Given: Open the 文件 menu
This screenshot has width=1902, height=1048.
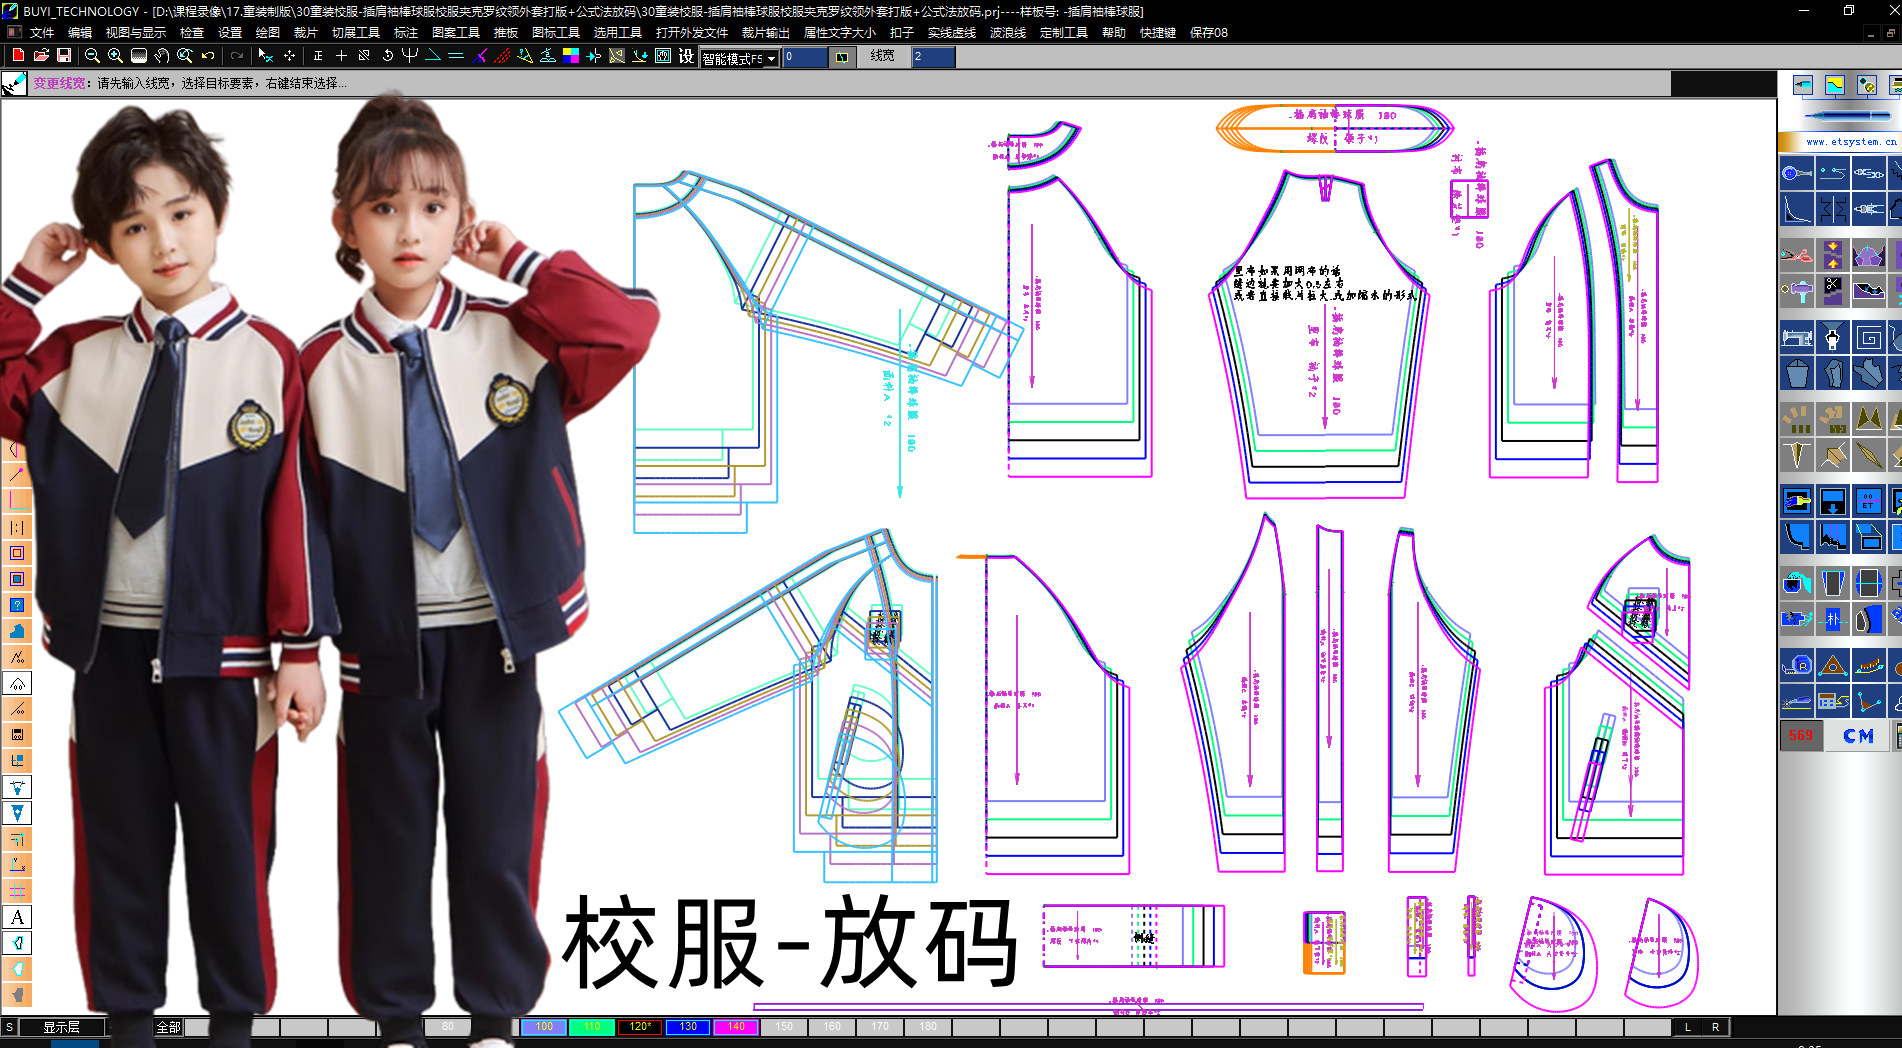Looking at the screenshot, I should coord(42,32).
